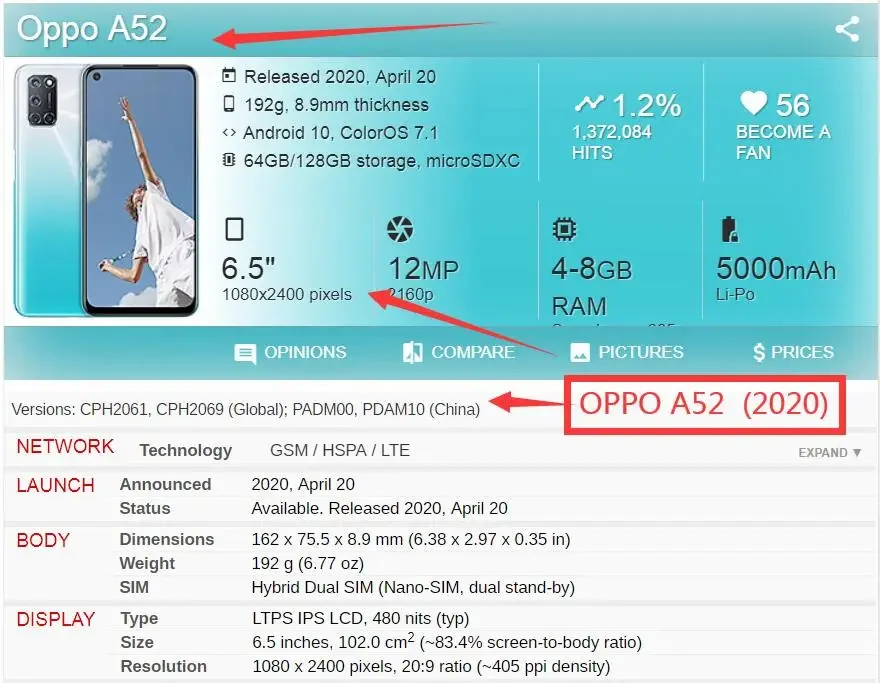
Task: Click the NETWORK section heading link
Action: click(x=65, y=446)
